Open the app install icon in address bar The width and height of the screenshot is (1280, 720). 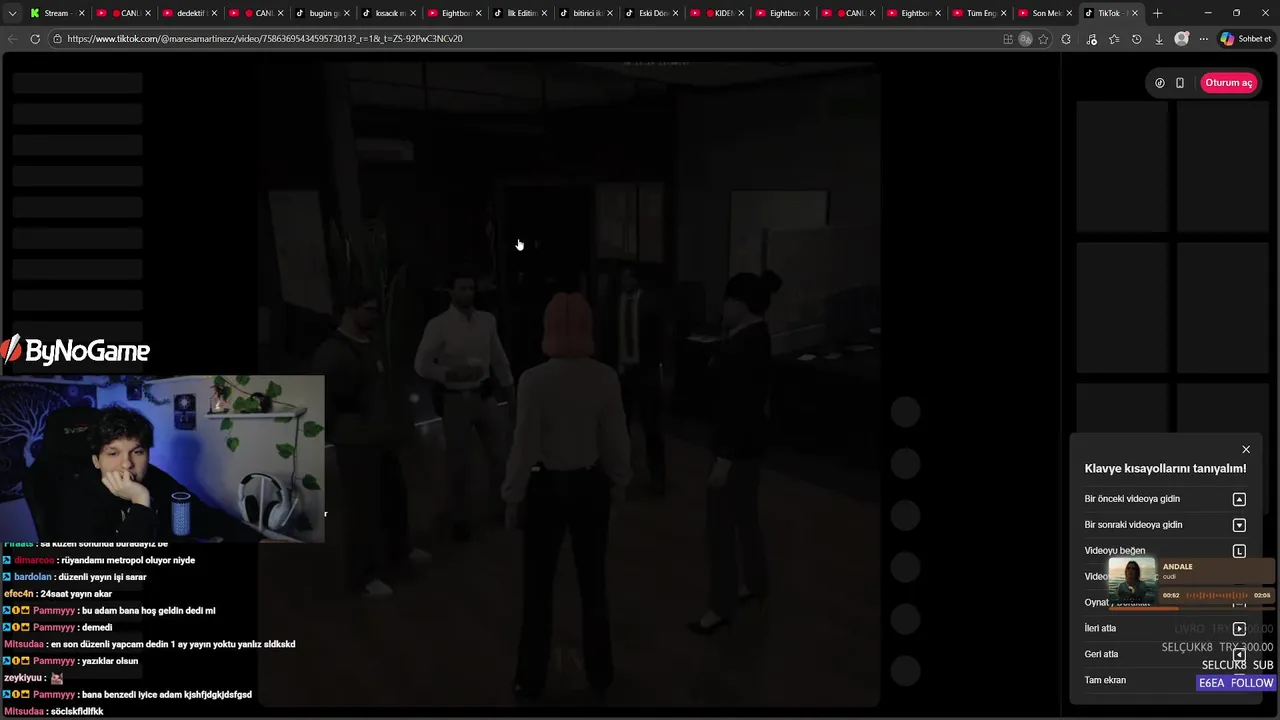point(1008,39)
